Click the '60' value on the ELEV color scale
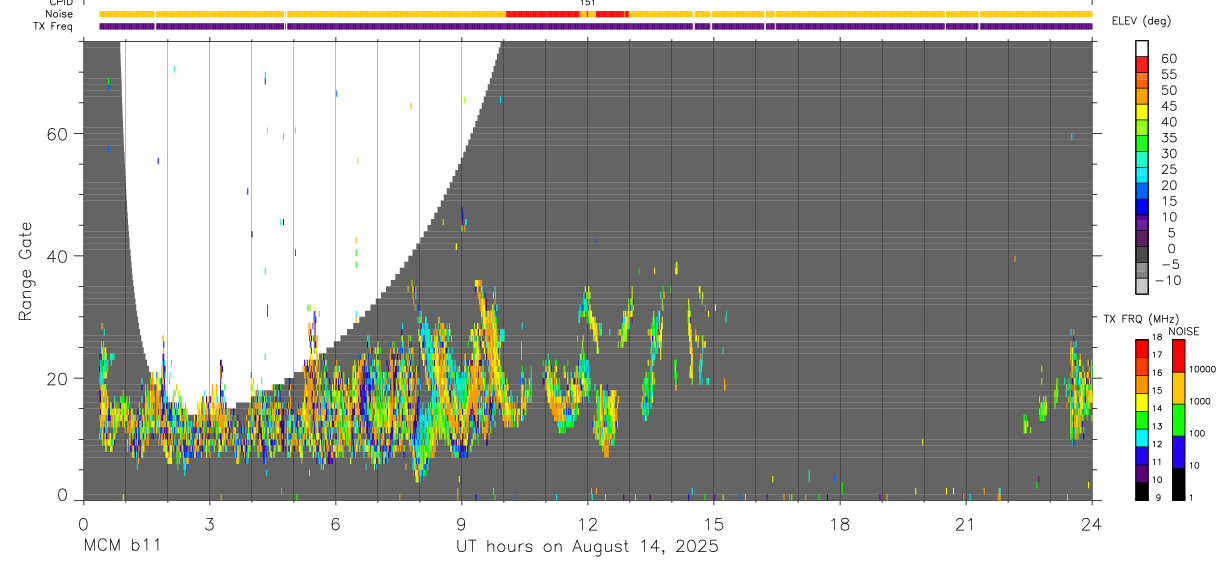 pos(1168,58)
